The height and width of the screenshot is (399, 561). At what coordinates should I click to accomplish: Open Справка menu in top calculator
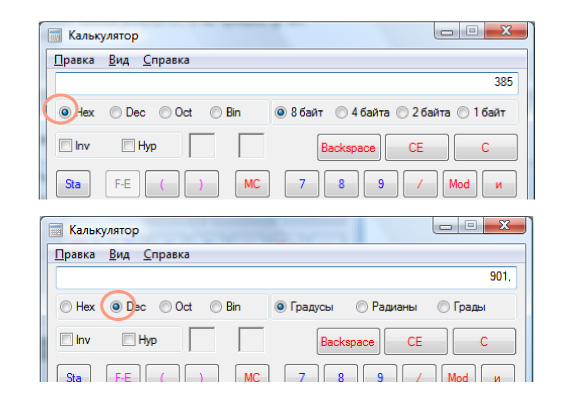(166, 60)
